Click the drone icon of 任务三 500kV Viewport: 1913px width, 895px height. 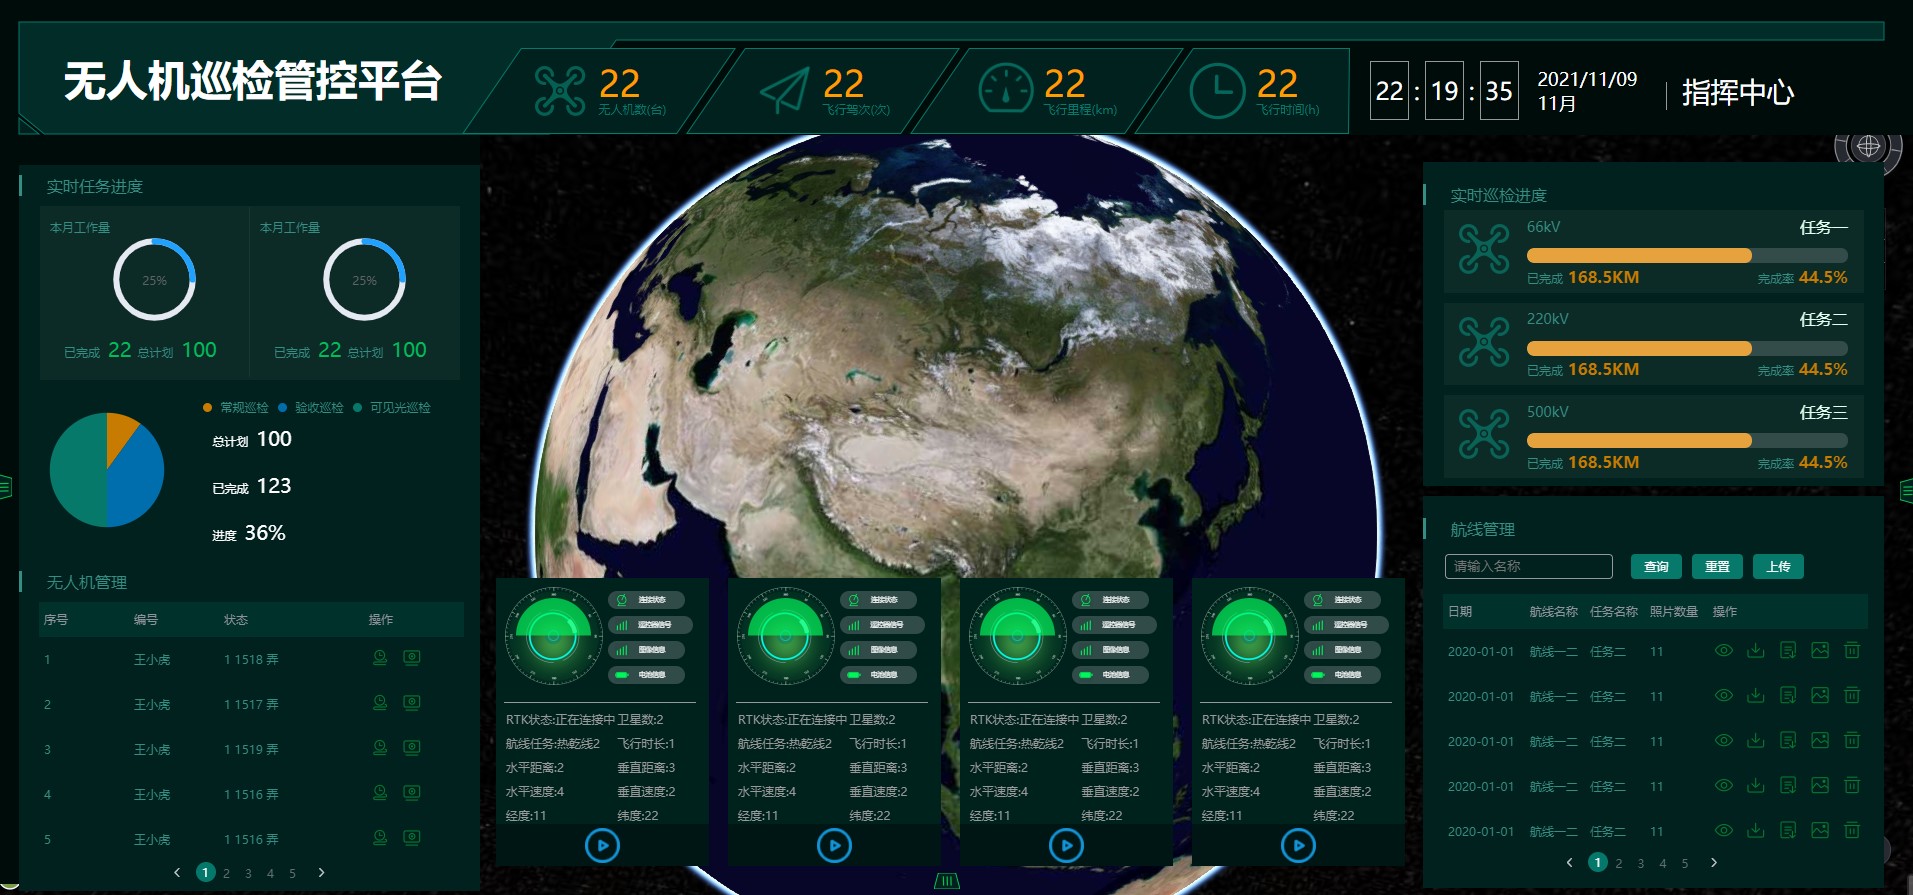(1484, 434)
